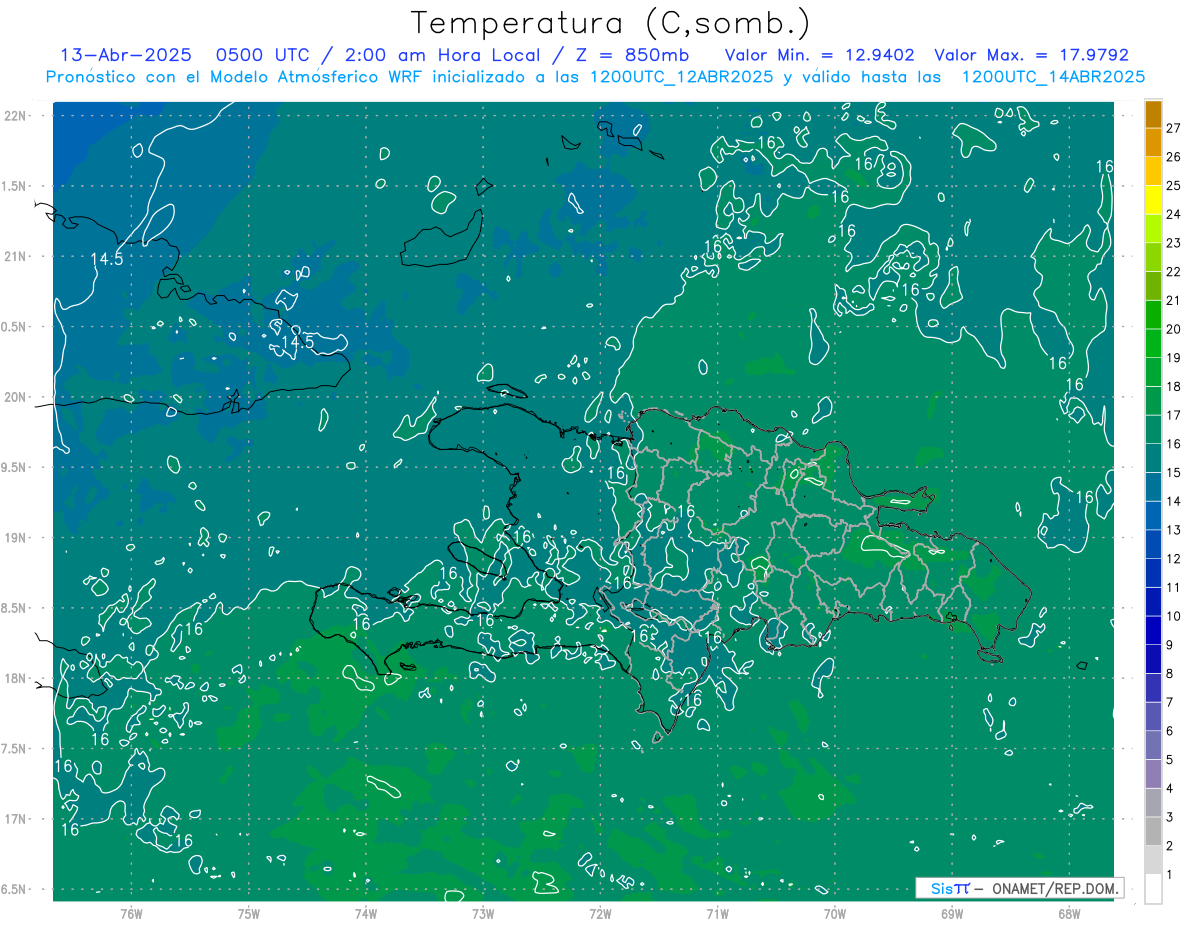
Task: Click the "74W" longitude axis label
Action: pos(366,914)
